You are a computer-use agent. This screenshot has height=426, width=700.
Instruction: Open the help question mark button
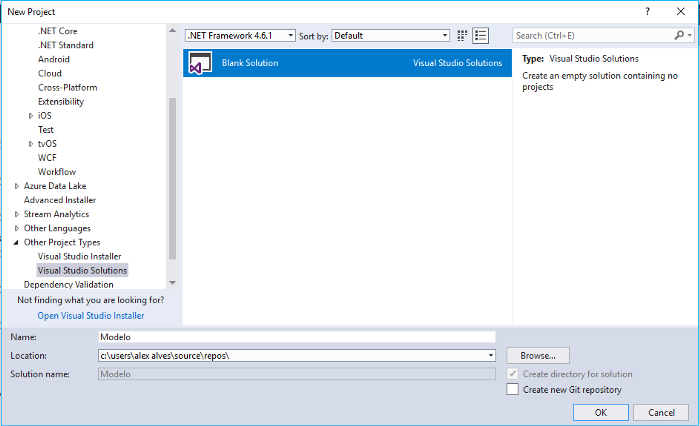click(x=647, y=12)
